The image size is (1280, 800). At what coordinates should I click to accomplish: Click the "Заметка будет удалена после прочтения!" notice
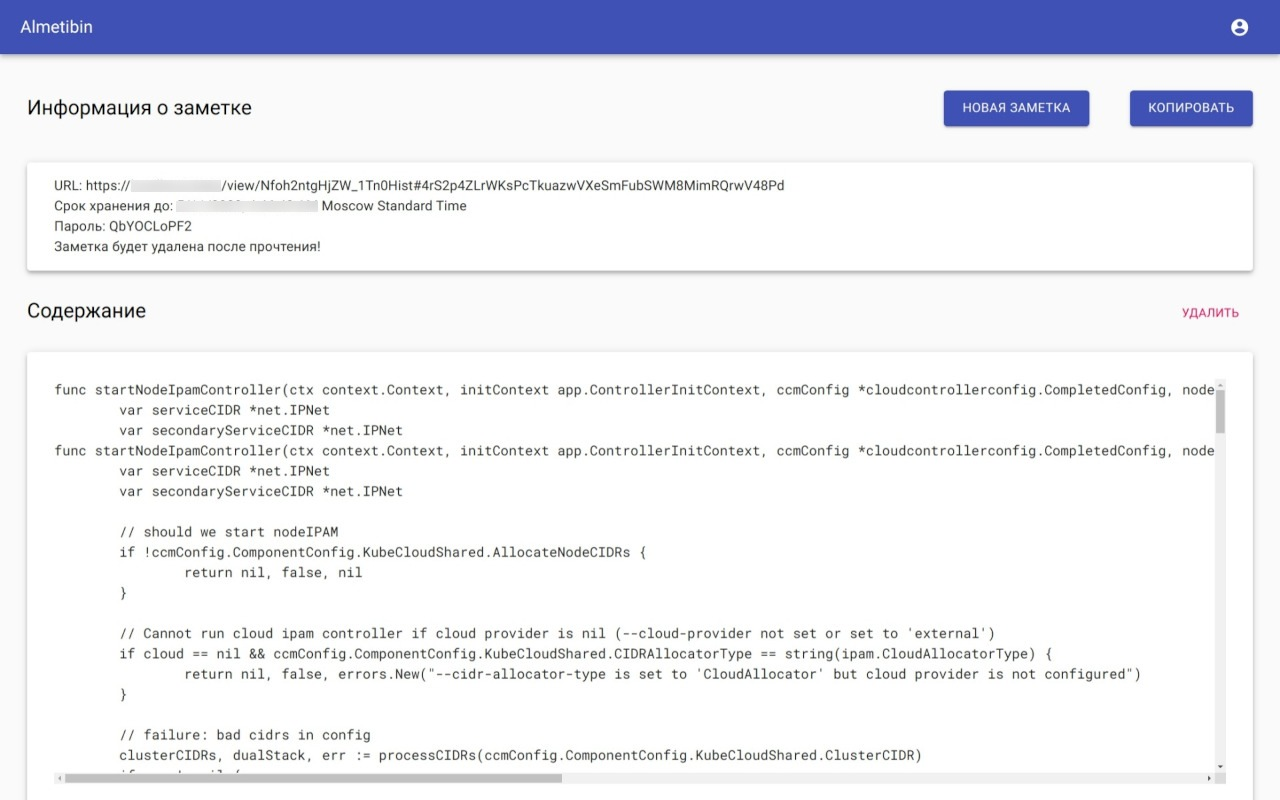[188, 246]
